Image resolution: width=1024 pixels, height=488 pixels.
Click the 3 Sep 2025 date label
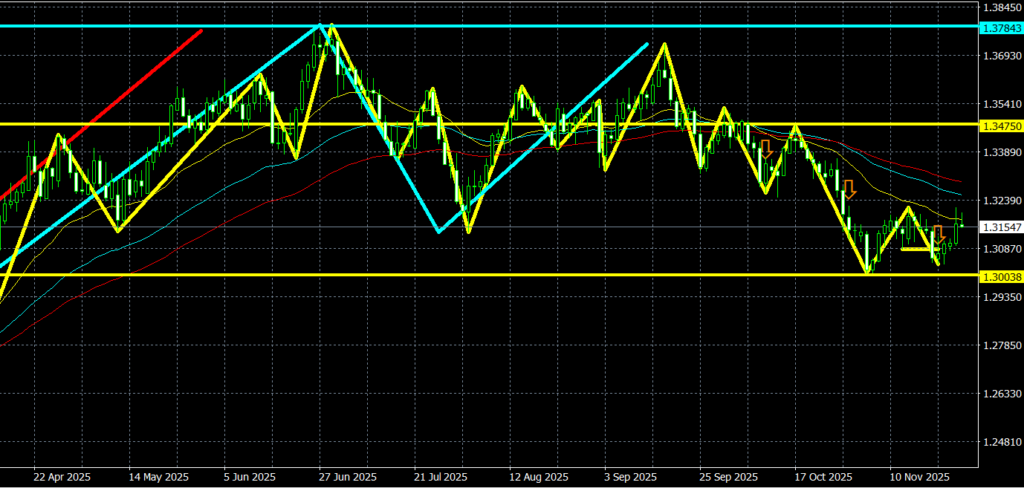coord(630,477)
